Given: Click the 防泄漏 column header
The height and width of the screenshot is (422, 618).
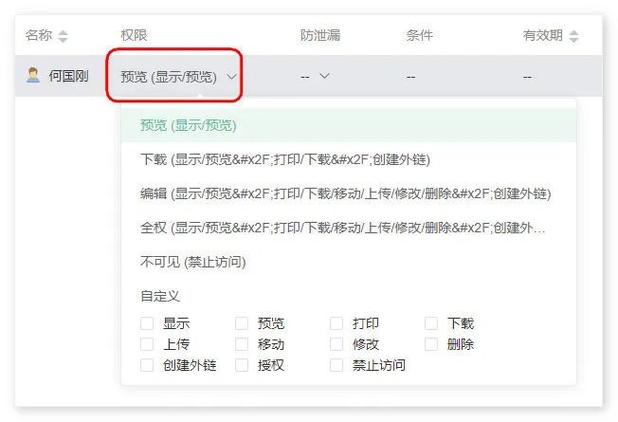Looking at the screenshot, I should coord(320,35).
